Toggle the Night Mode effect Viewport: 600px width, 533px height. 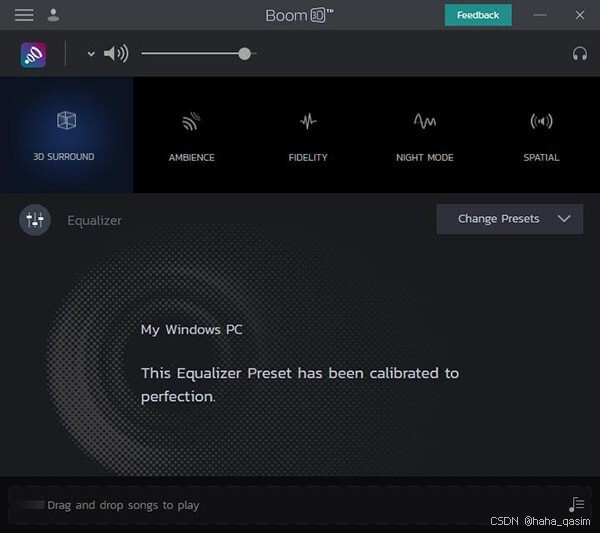pyautogui.click(x=425, y=135)
